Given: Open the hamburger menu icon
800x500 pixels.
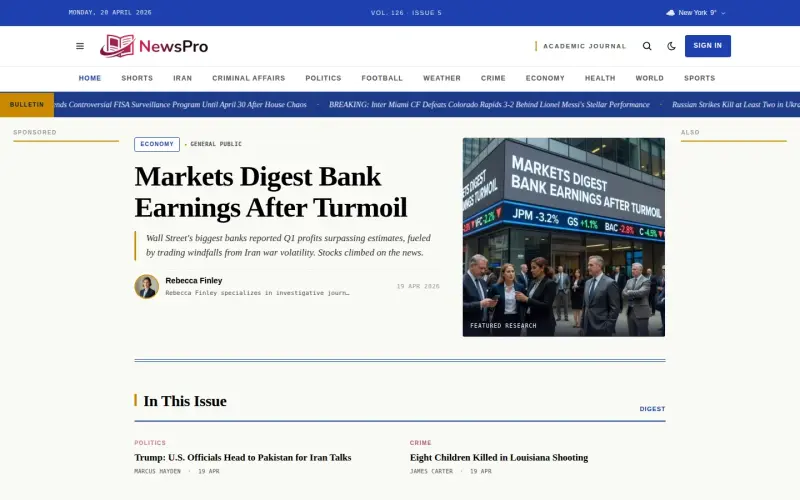Looking at the screenshot, I should [80, 46].
